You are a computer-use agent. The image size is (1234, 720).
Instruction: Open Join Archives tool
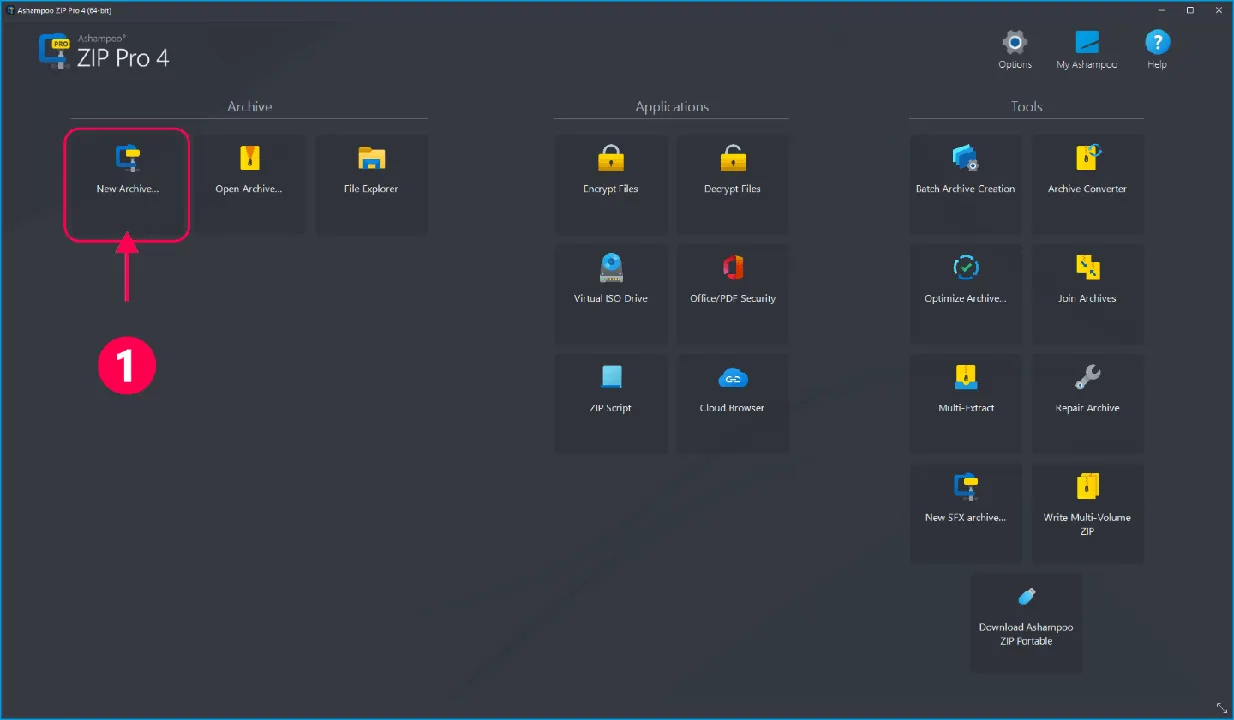(1088, 295)
